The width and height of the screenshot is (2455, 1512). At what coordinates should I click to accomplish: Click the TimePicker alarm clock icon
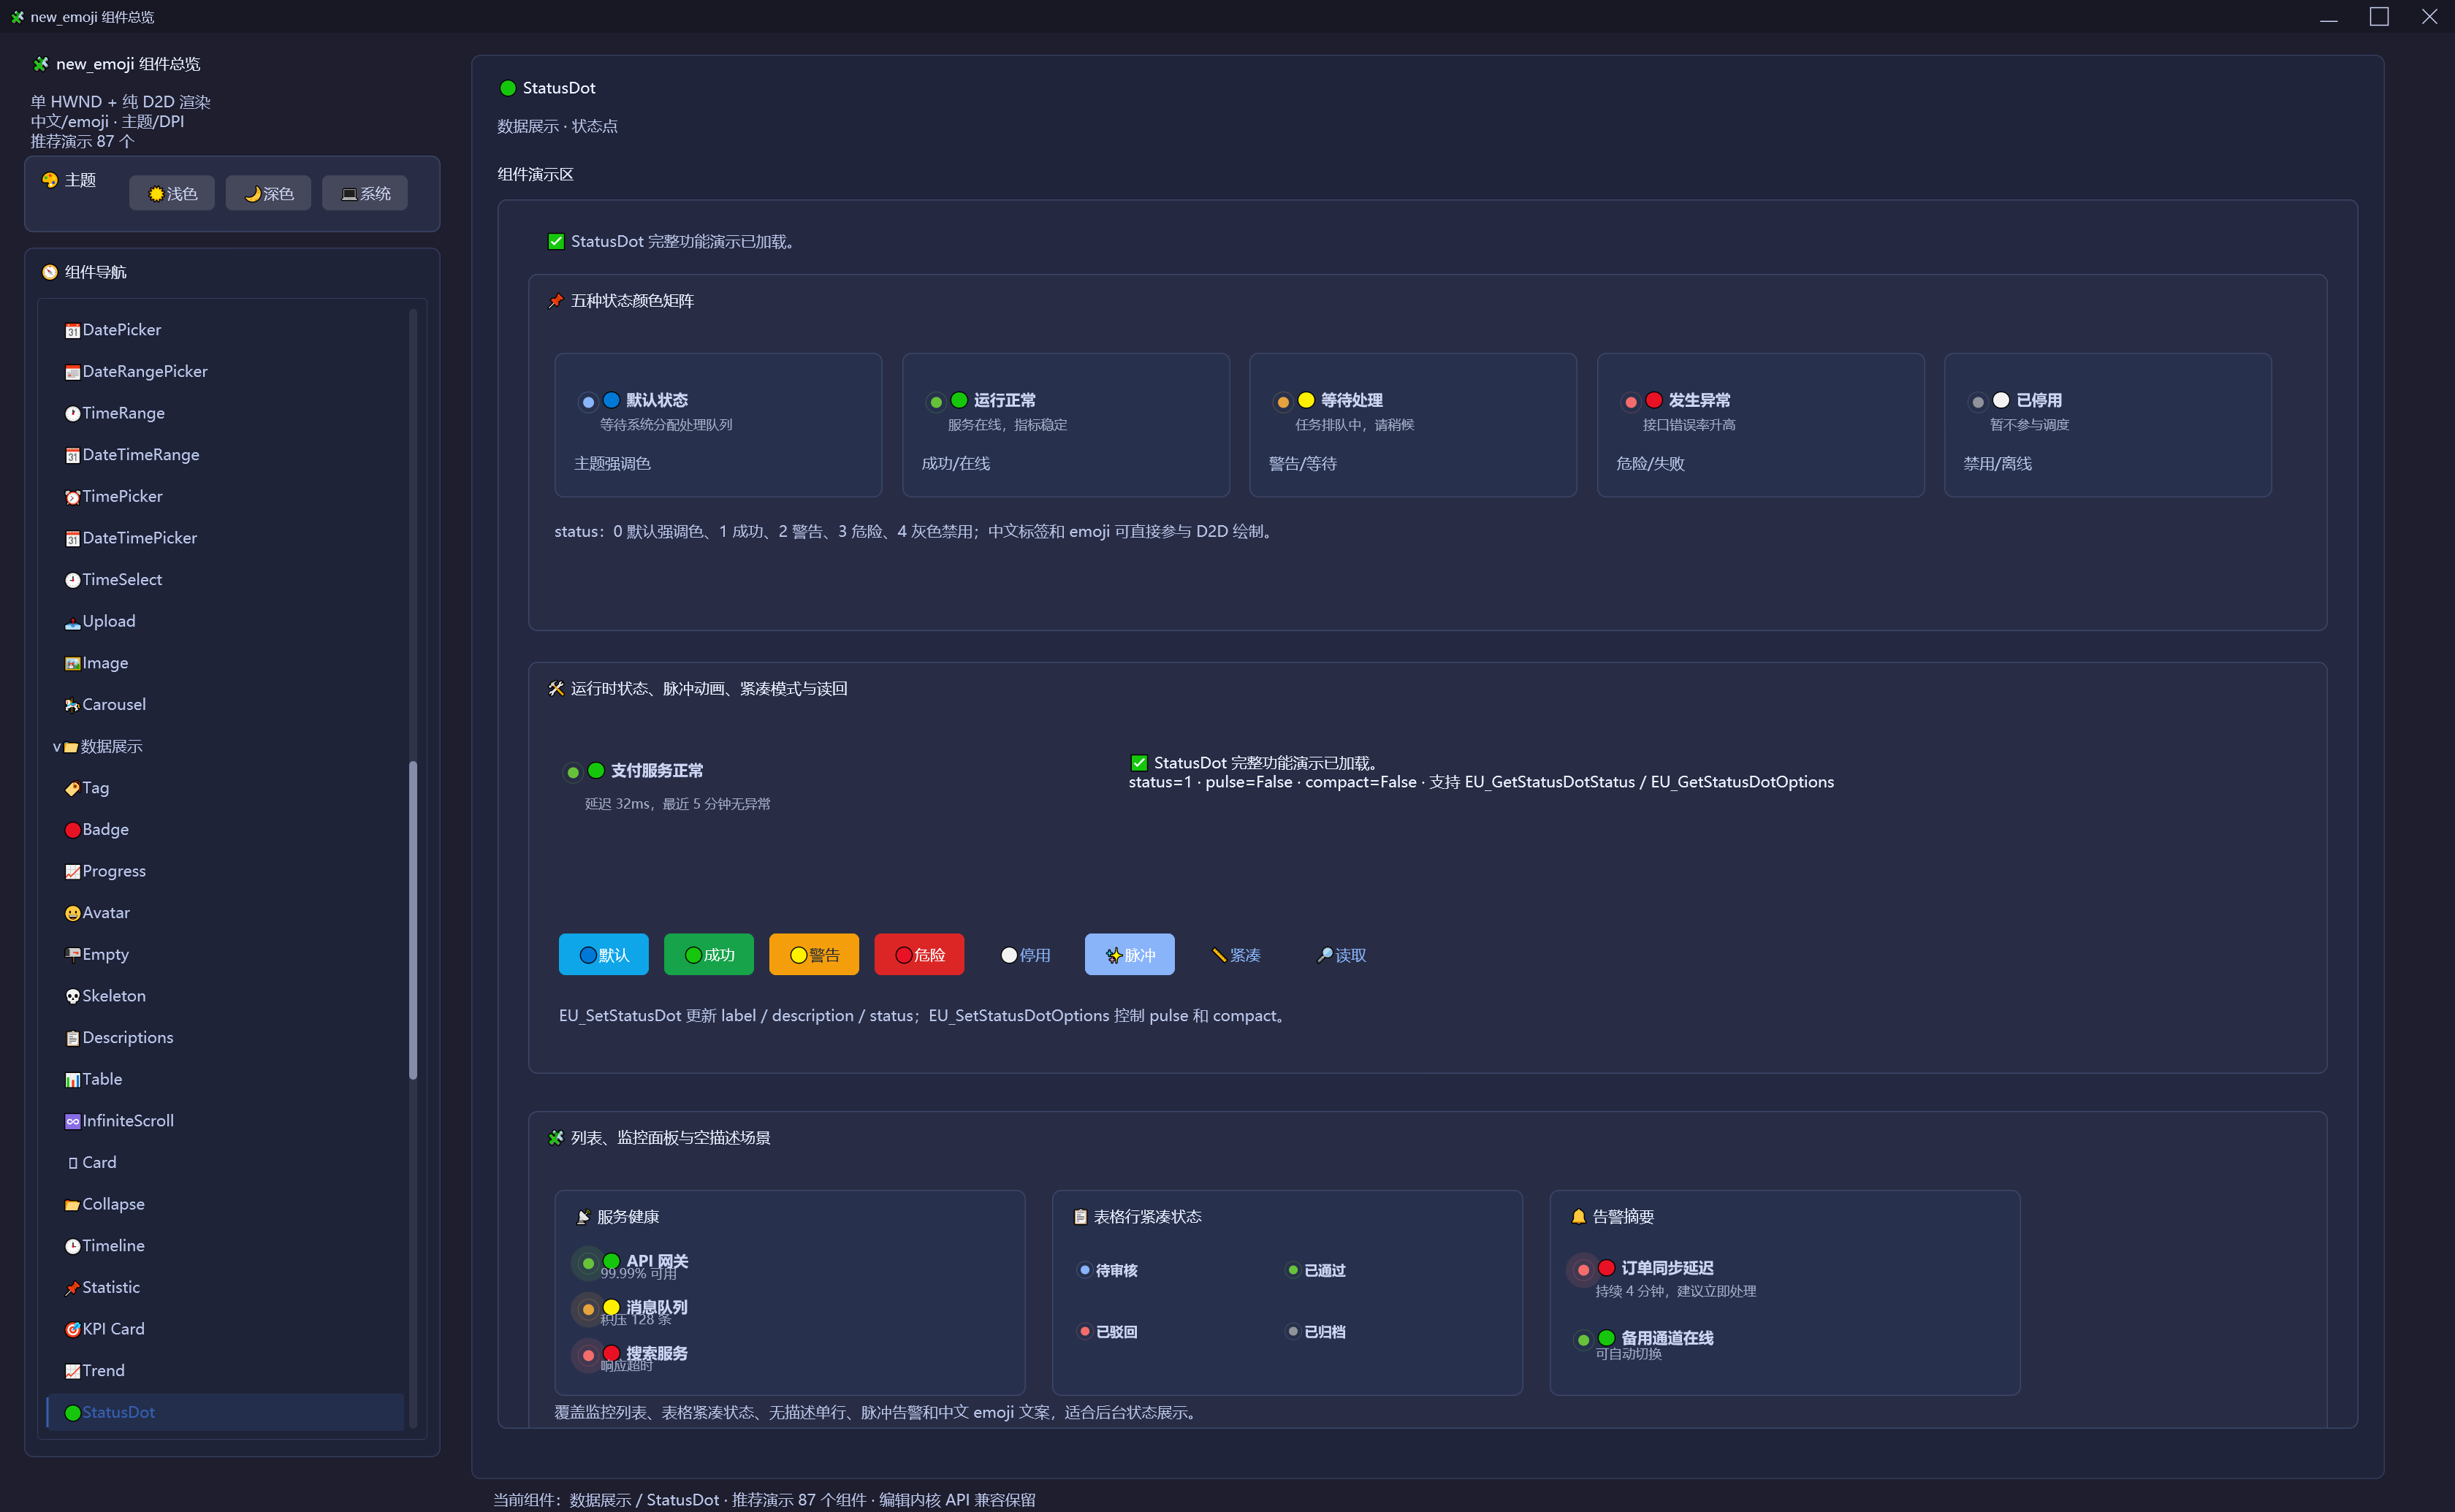[x=72, y=498]
